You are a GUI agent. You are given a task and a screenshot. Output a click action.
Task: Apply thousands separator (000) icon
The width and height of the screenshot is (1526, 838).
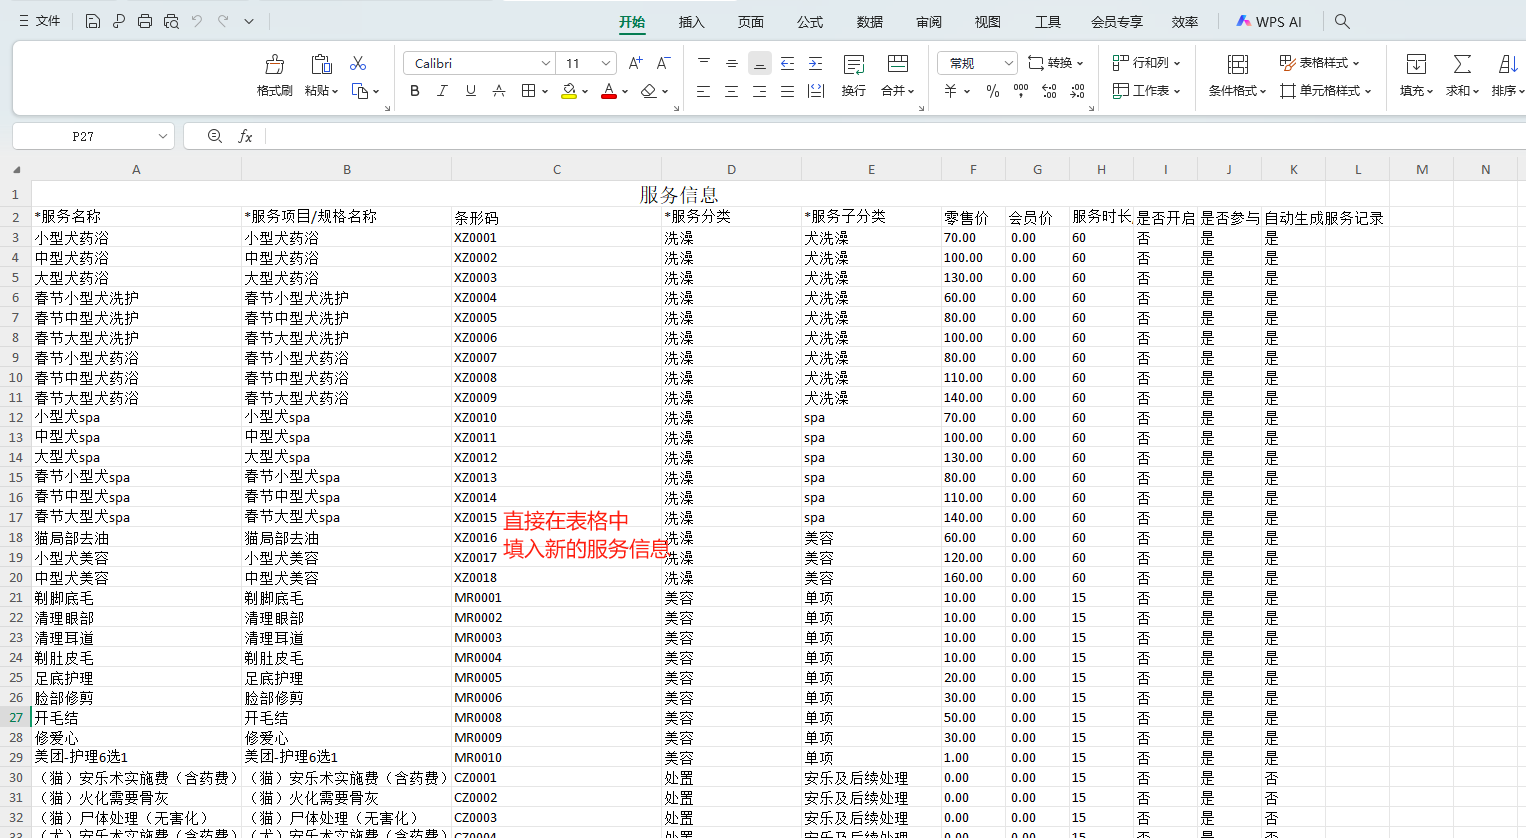(1020, 91)
